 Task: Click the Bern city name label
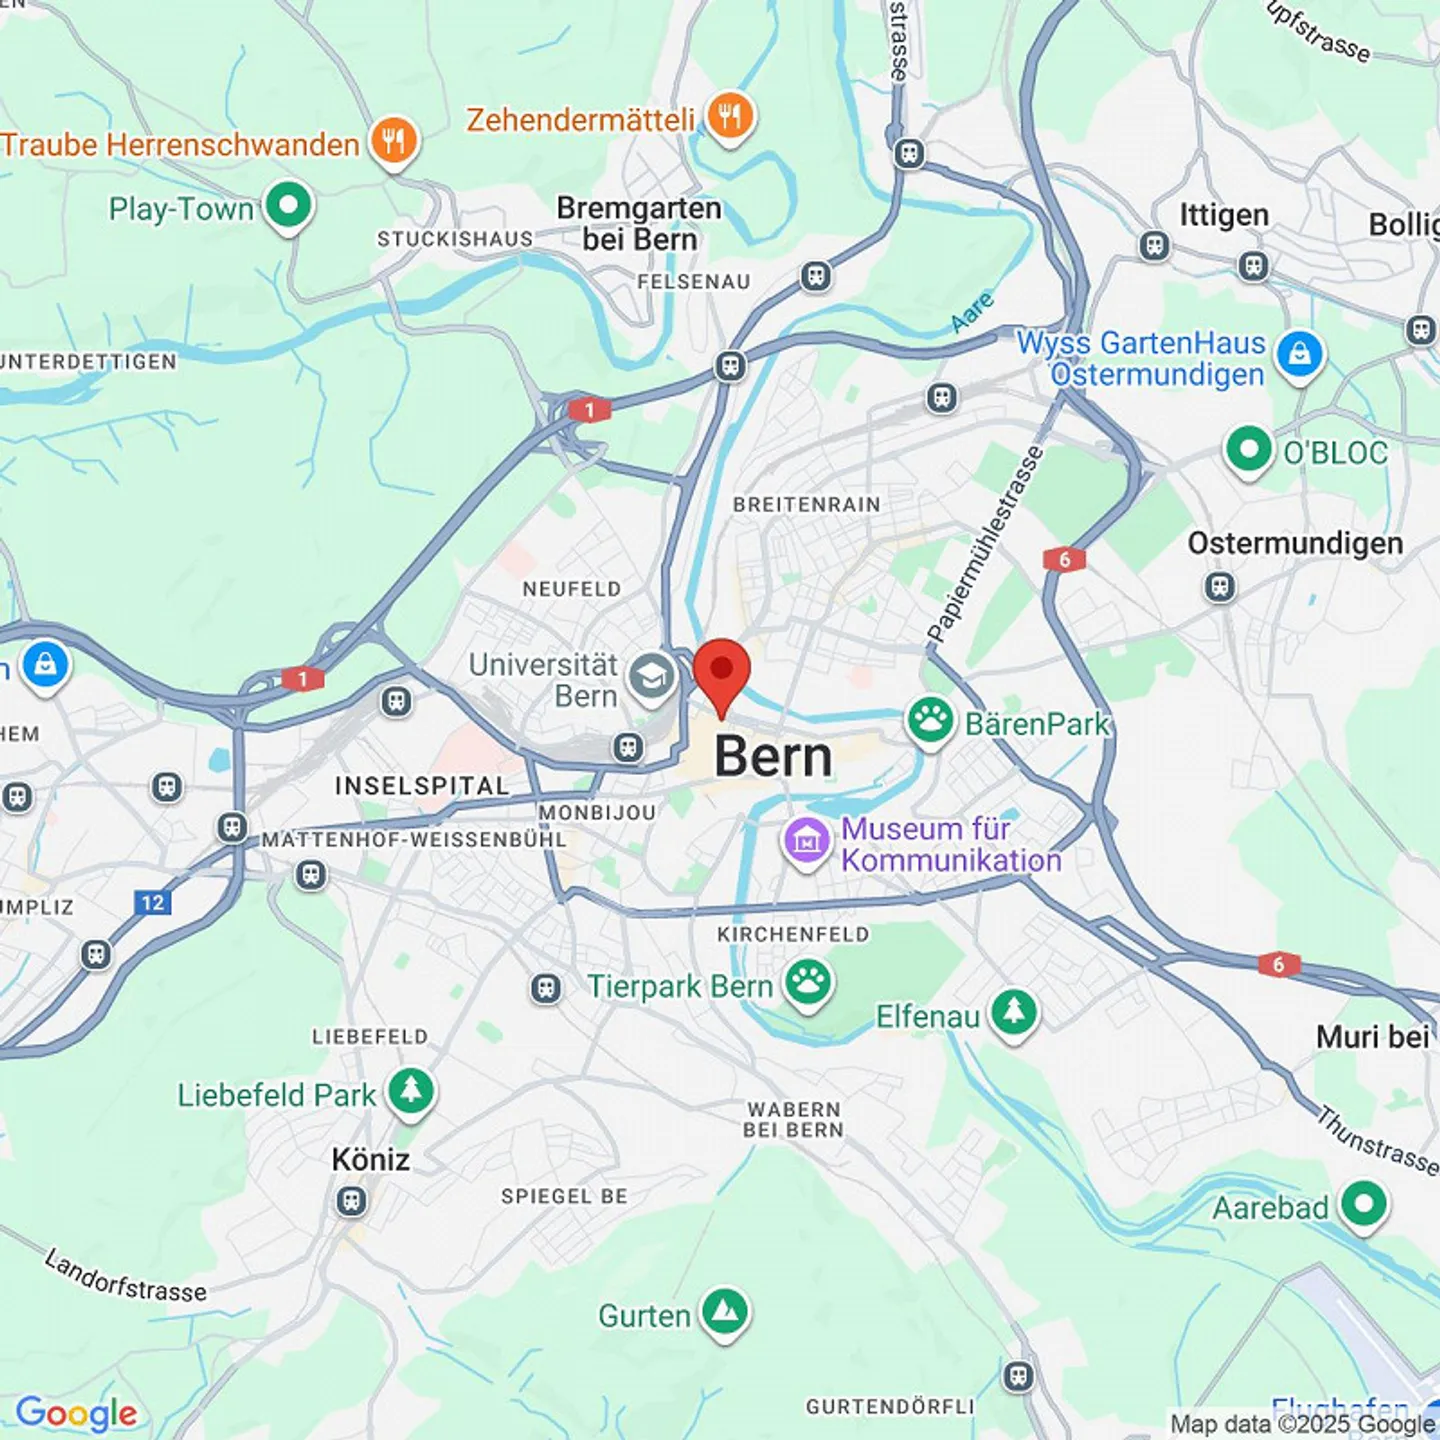pos(773,756)
